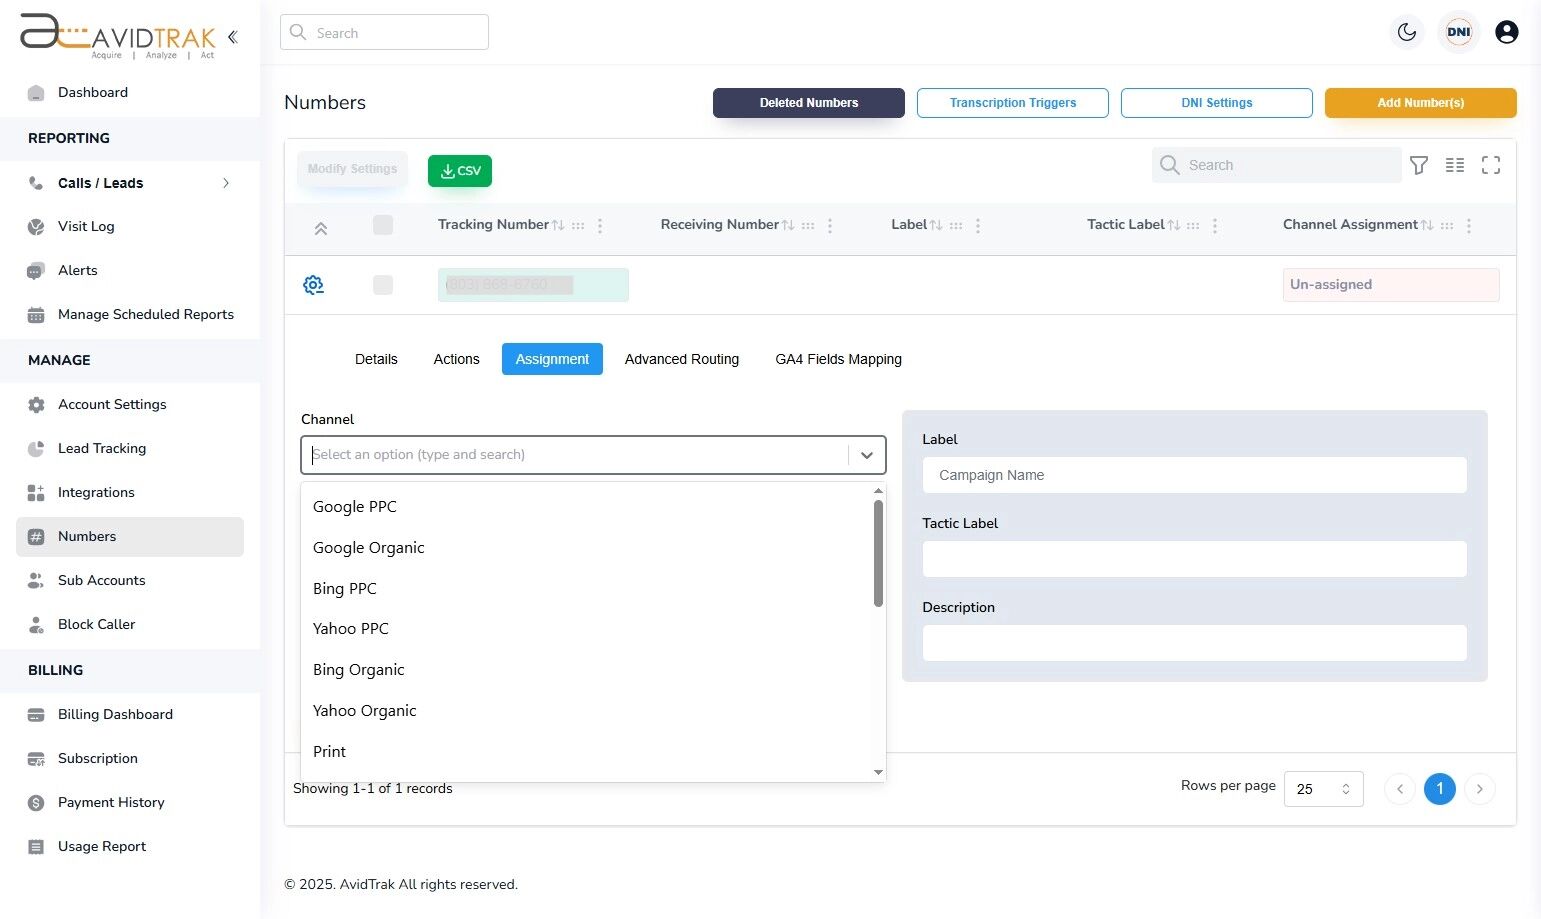The width and height of the screenshot is (1541, 919).
Task: Tick the select-all checkbox in table header
Action: tap(383, 225)
